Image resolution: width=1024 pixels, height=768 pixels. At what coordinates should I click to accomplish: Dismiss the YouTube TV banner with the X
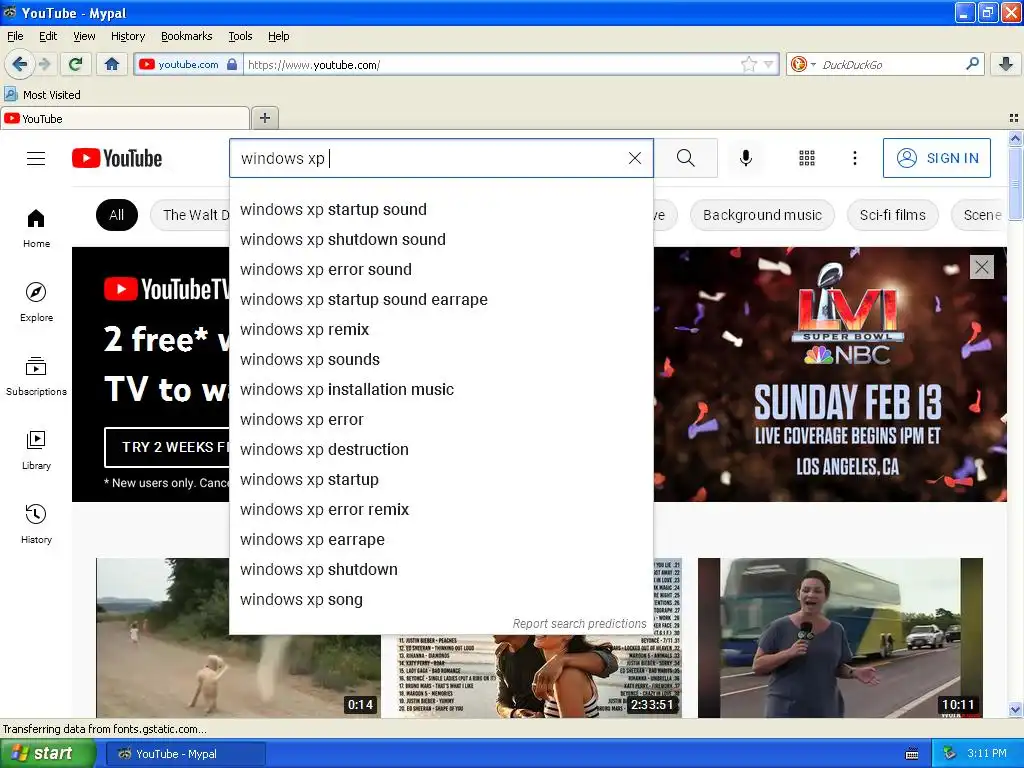click(x=982, y=267)
